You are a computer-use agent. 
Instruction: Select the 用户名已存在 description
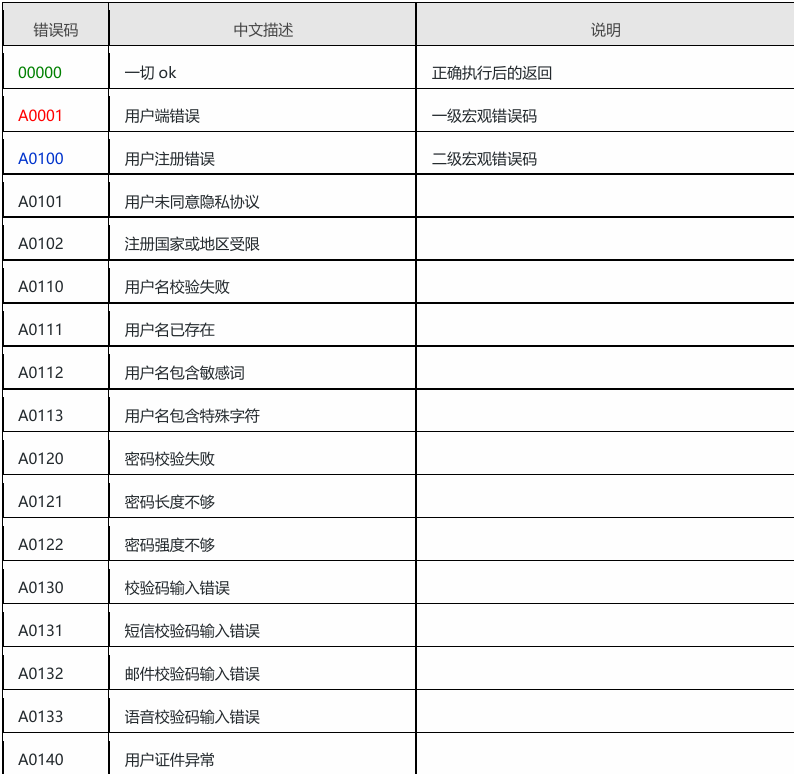pos(169,330)
